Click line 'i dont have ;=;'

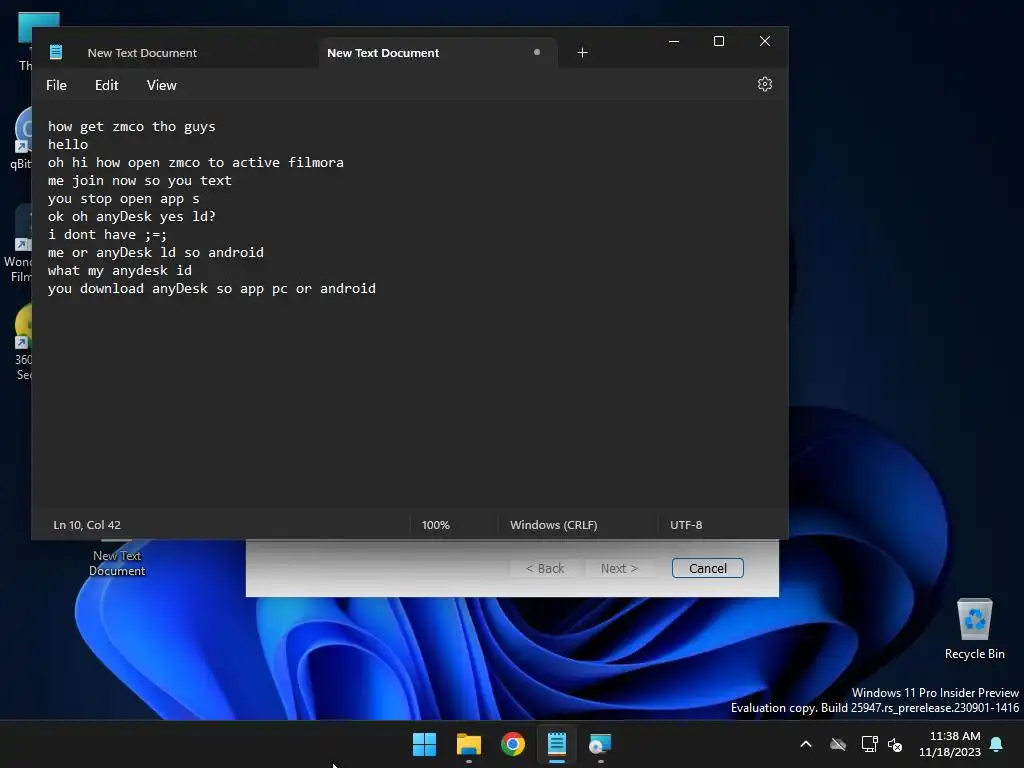pos(107,234)
